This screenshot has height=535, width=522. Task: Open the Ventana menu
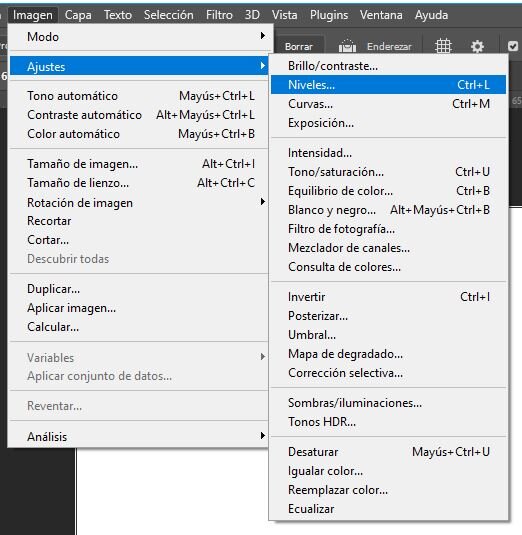point(381,15)
